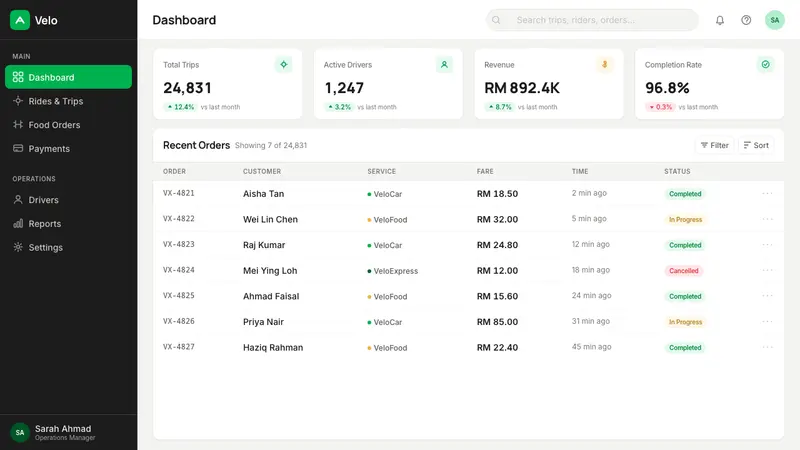800x450 pixels.
Task: Click Completed badge for Aisha Tan
Action: coord(685,194)
